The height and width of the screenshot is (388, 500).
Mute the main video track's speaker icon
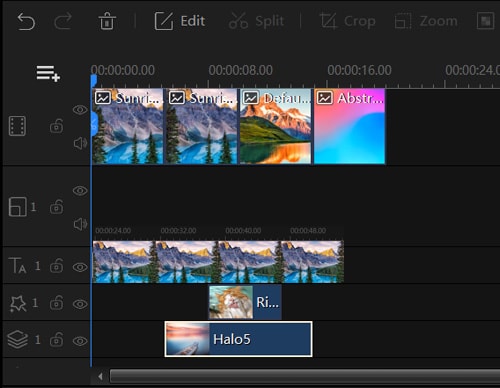80,143
